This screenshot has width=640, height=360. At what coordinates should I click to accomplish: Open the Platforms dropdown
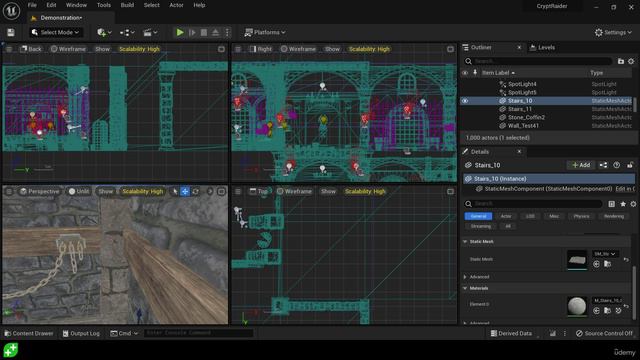265,32
